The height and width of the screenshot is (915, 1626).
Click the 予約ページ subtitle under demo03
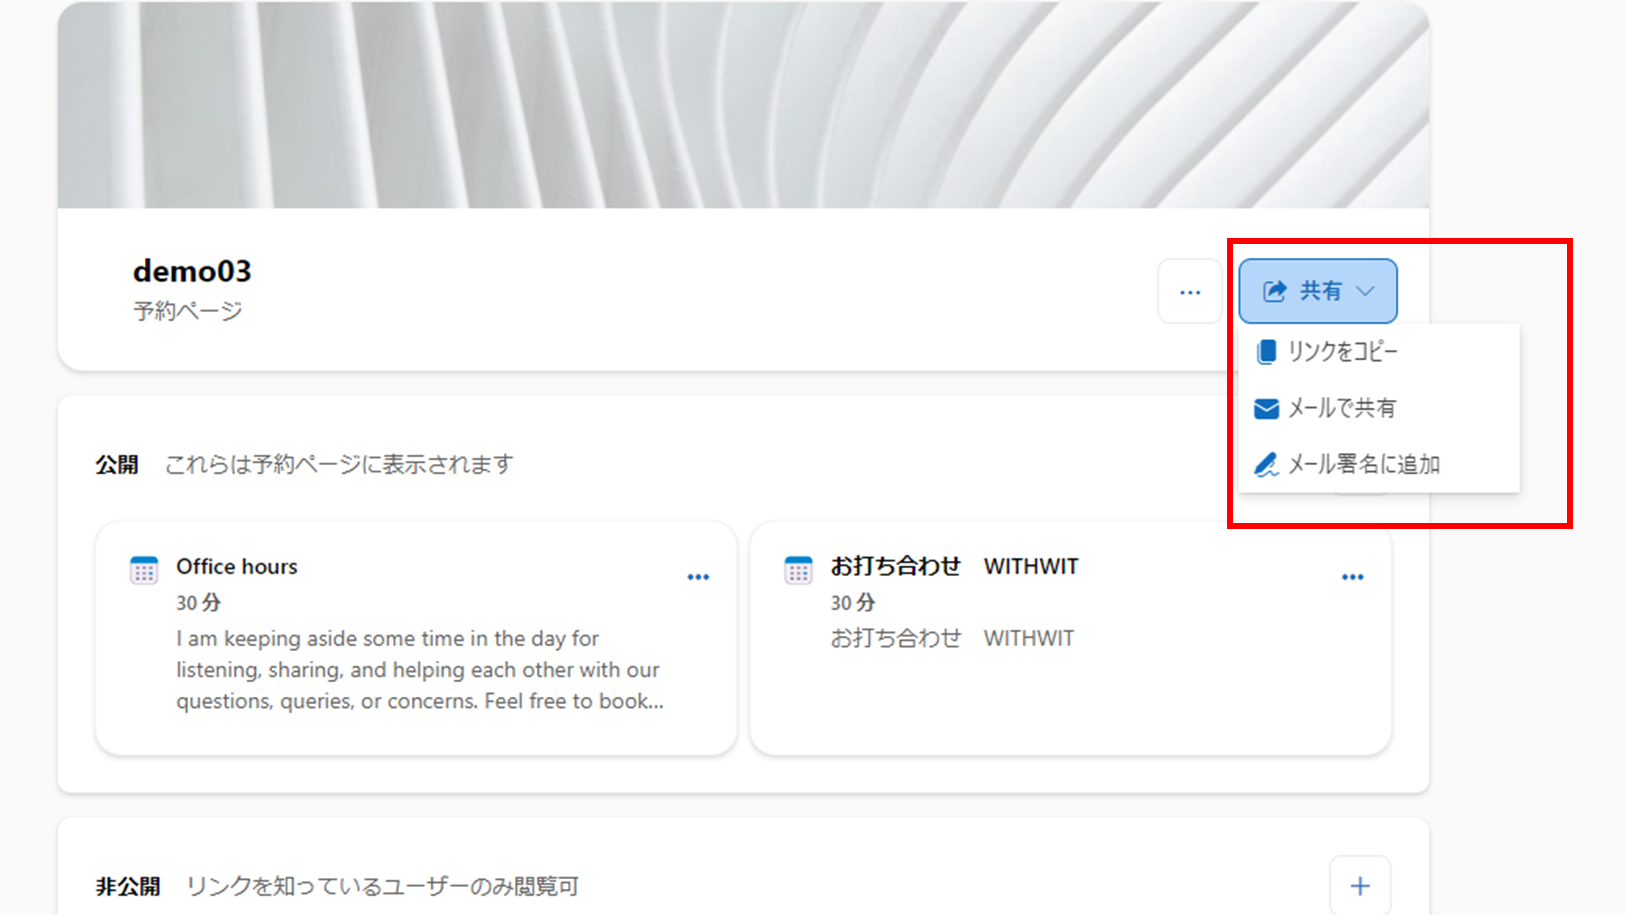pyautogui.click(x=188, y=311)
